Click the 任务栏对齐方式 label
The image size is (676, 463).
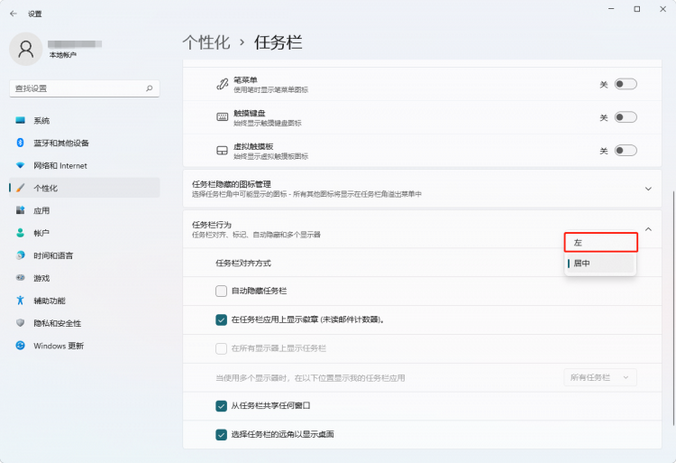pyautogui.click(x=243, y=263)
